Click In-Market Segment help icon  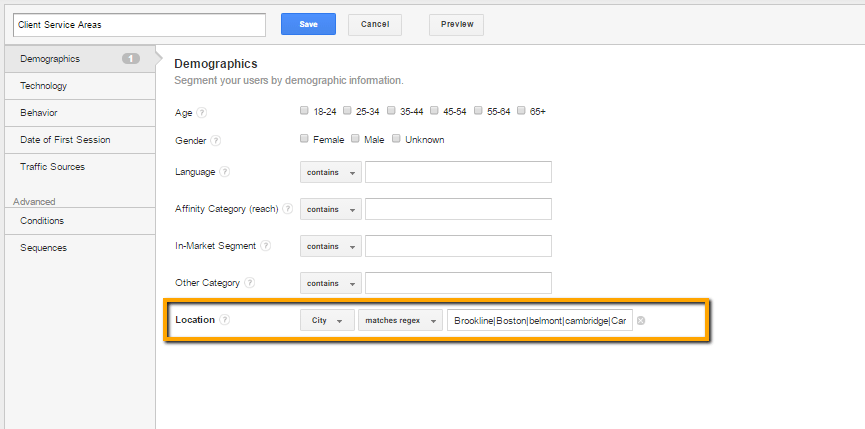[265, 245]
